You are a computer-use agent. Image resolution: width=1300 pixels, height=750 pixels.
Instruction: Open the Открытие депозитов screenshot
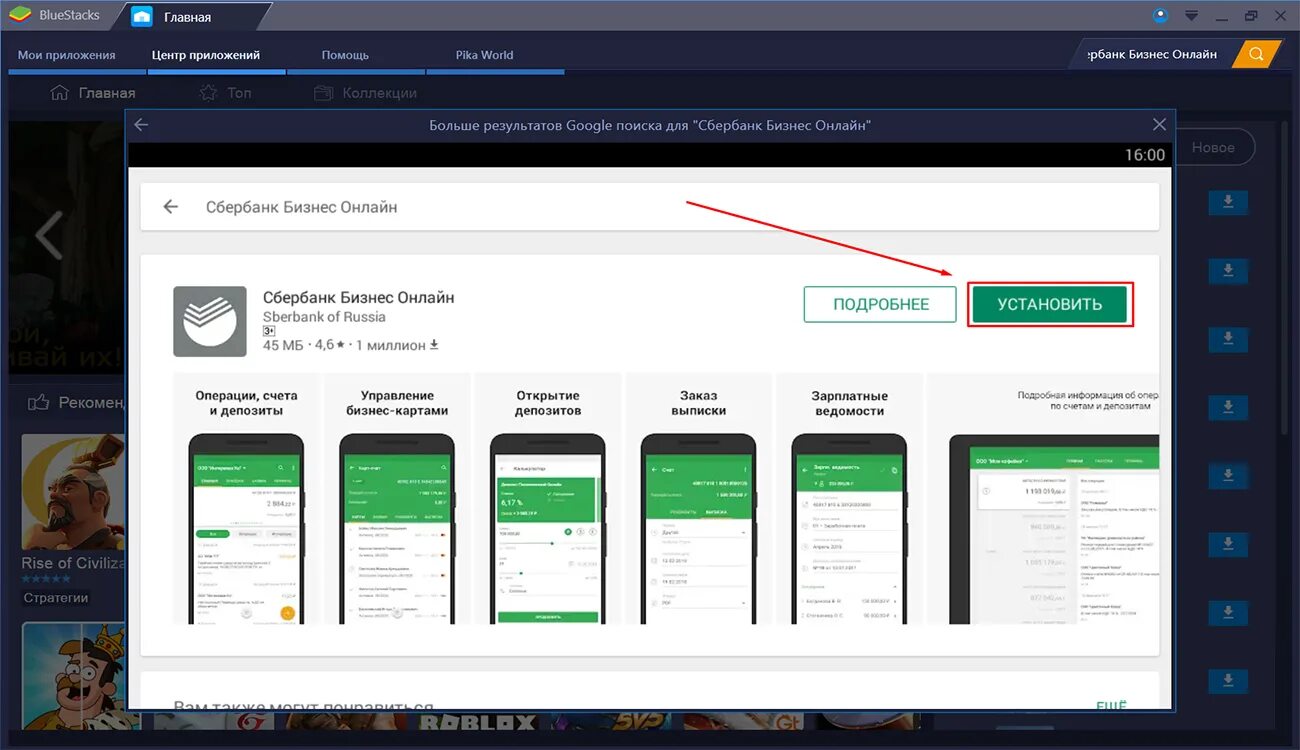[x=548, y=500]
